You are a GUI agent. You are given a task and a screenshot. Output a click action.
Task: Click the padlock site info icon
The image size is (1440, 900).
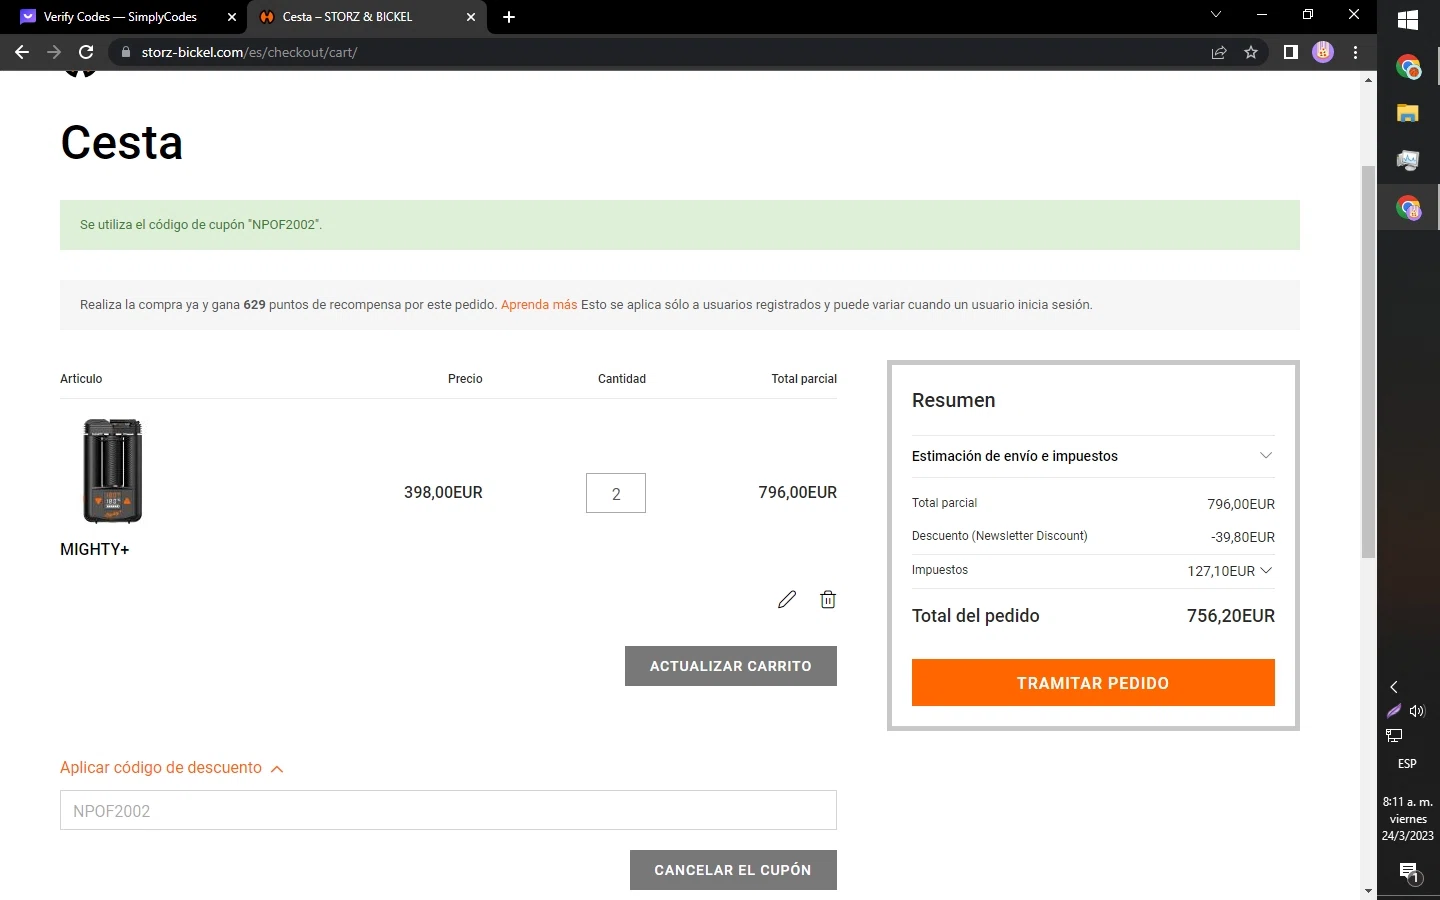[126, 52]
